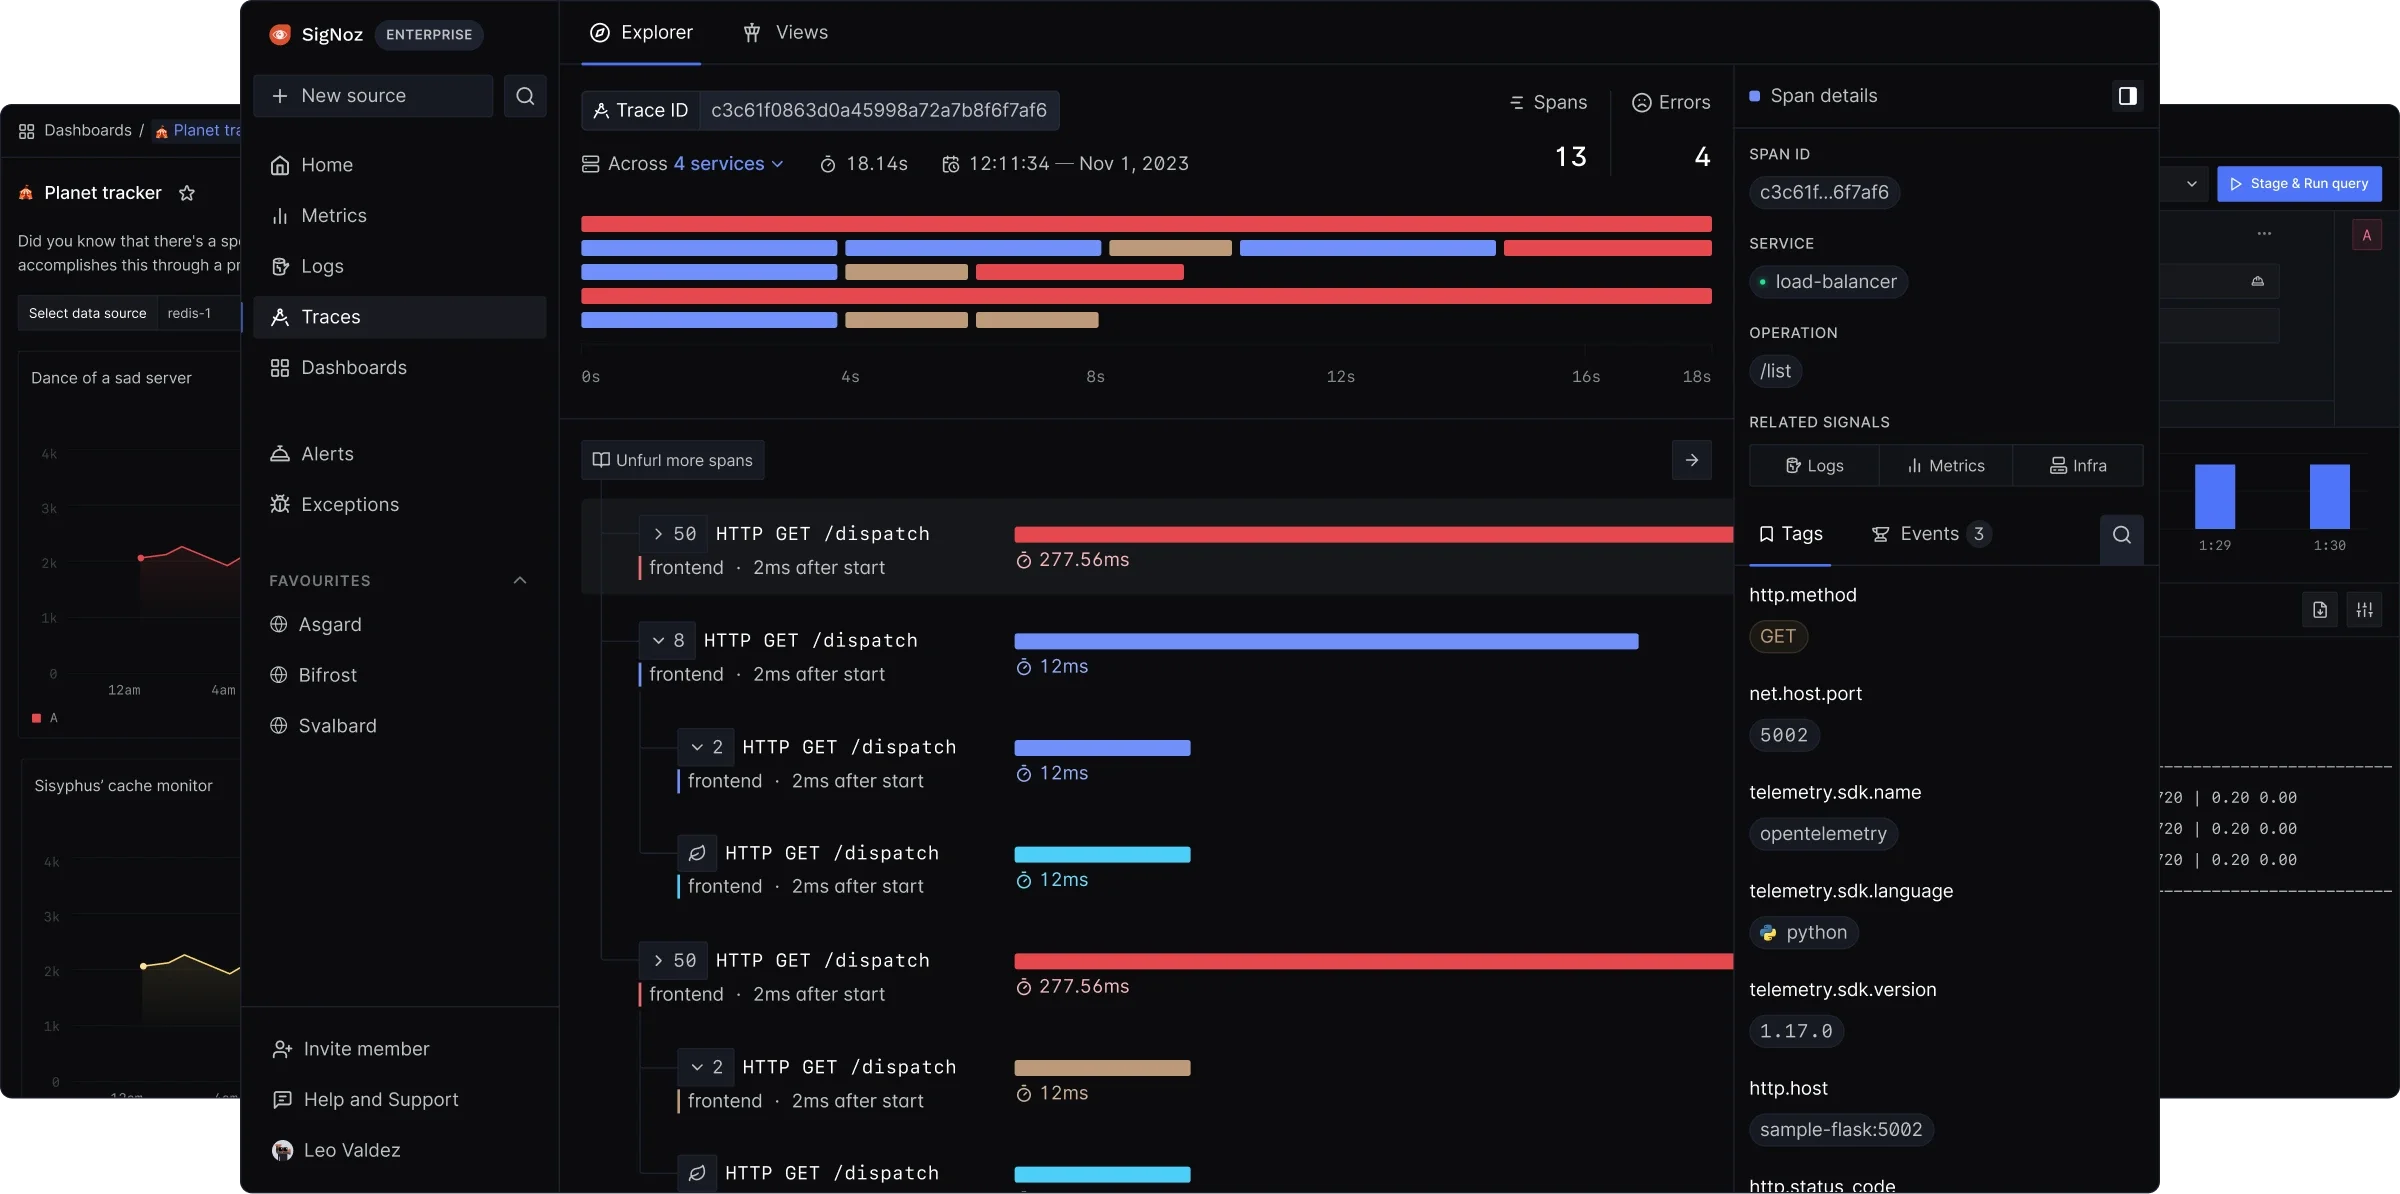Collapse the FAVOURITES section
The width and height of the screenshot is (2400, 1194).
click(x=519, y=579)
